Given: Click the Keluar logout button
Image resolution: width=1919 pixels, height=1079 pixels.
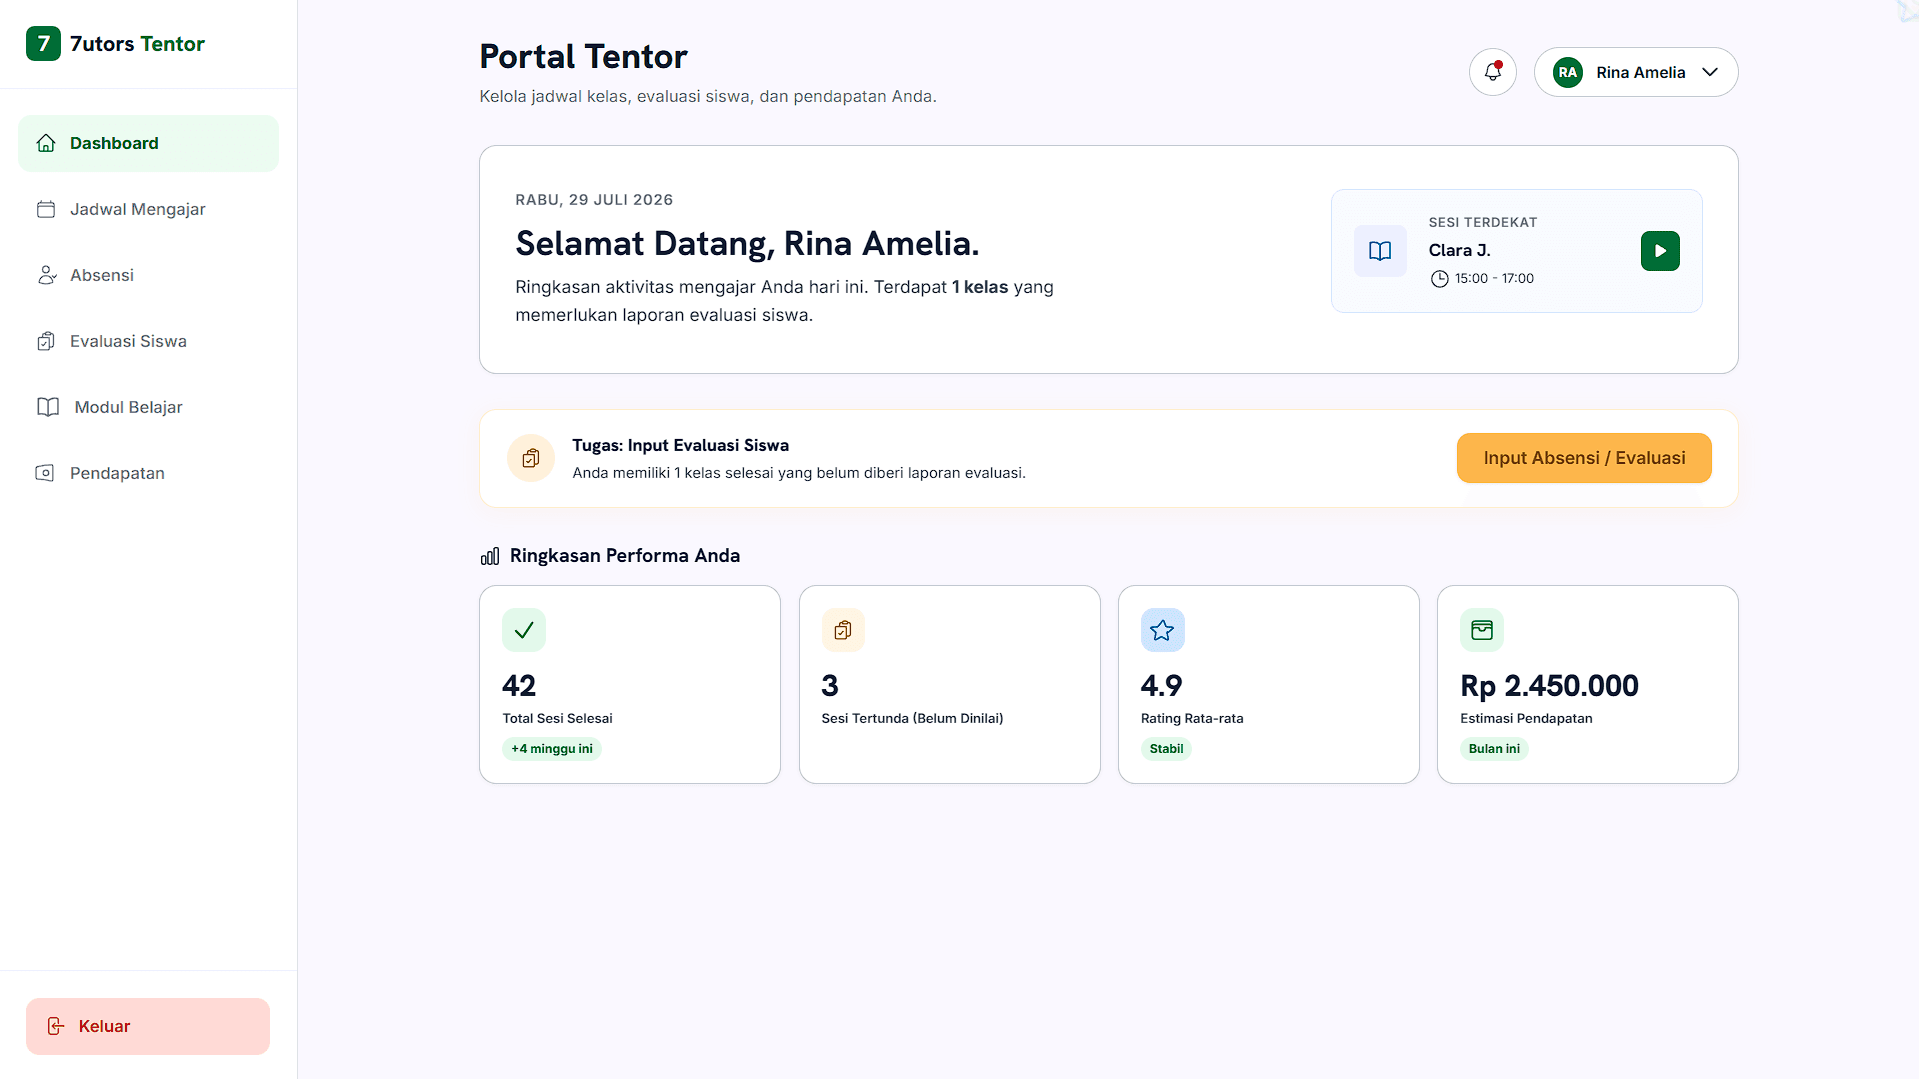Looking at the screenshot, I should (x=148, y=1026).
